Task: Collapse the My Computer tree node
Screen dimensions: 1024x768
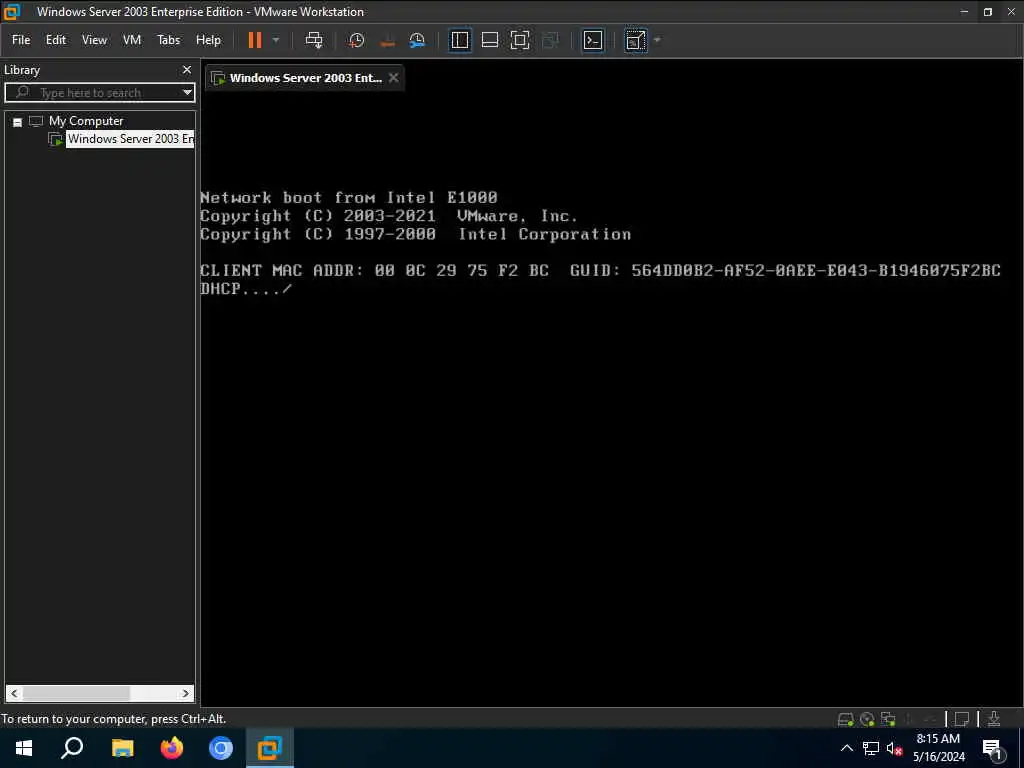Action: (x=18, y=122)
